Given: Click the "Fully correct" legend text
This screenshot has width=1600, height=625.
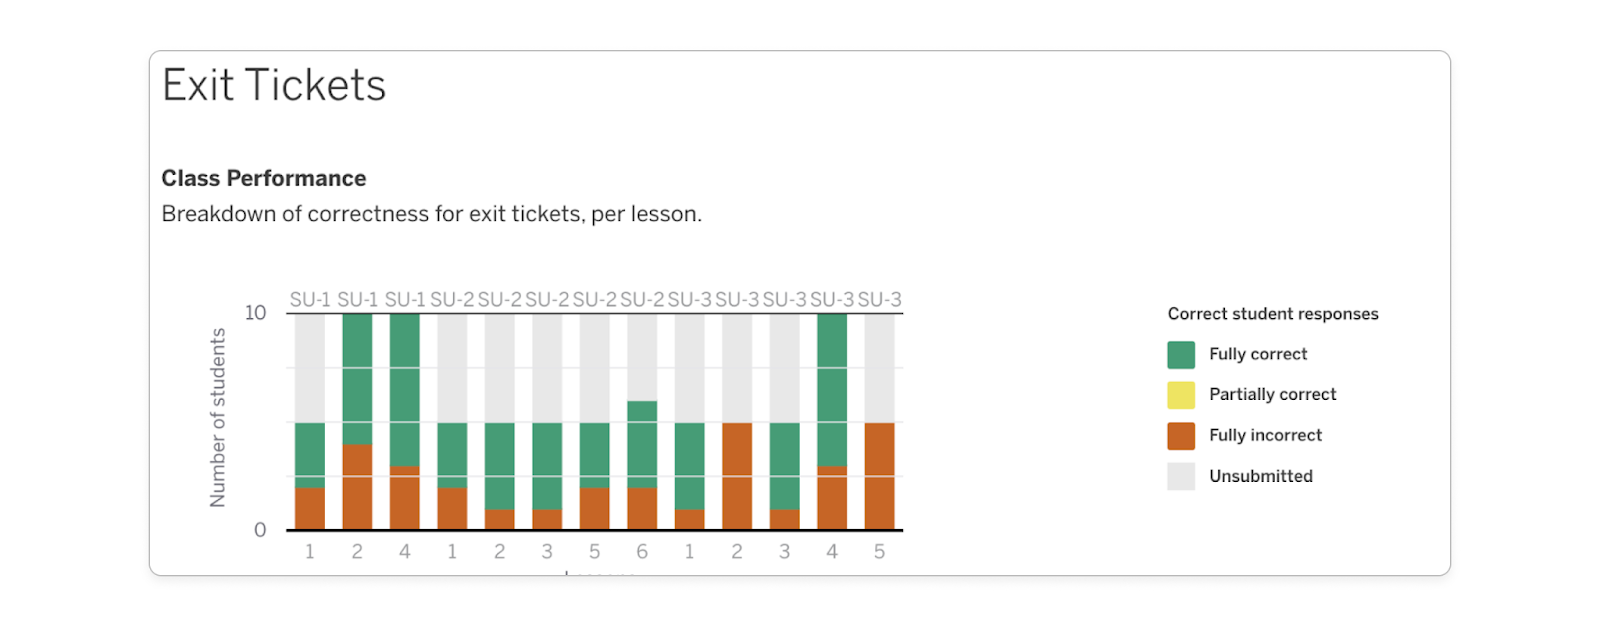Looking at the screenshot, I should 1258,354.
